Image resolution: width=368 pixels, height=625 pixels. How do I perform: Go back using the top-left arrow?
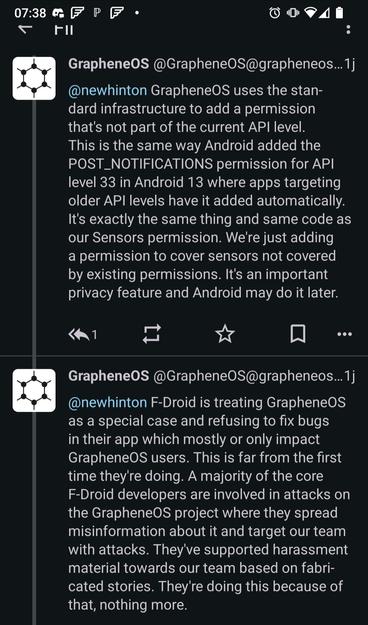[x=25, y=29]
